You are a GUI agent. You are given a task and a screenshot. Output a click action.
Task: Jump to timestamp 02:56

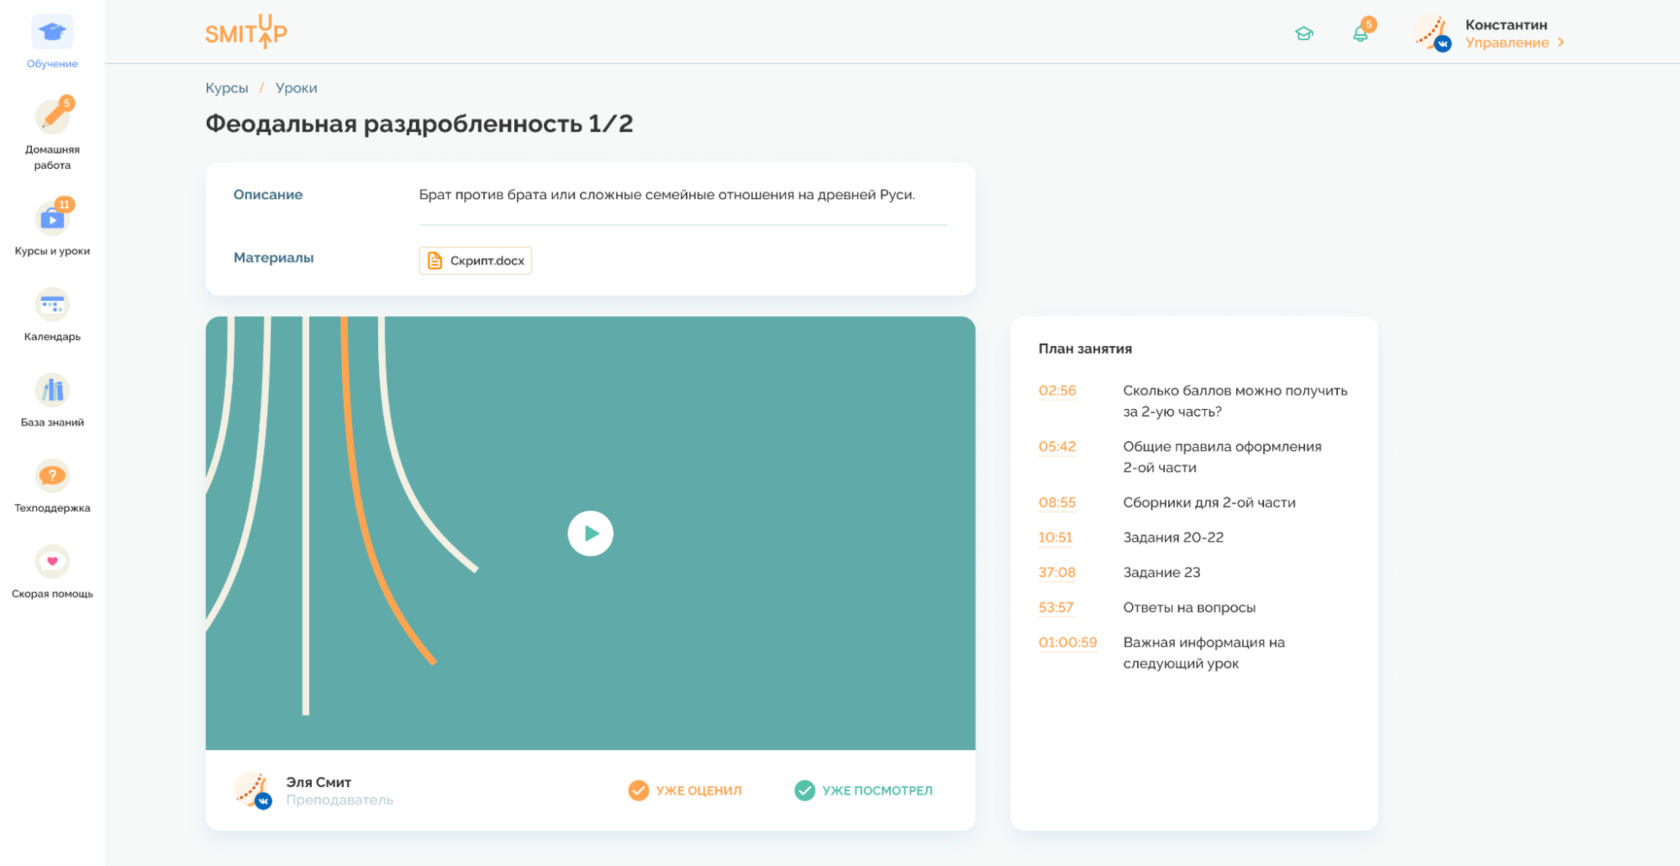coord(1057,391)
